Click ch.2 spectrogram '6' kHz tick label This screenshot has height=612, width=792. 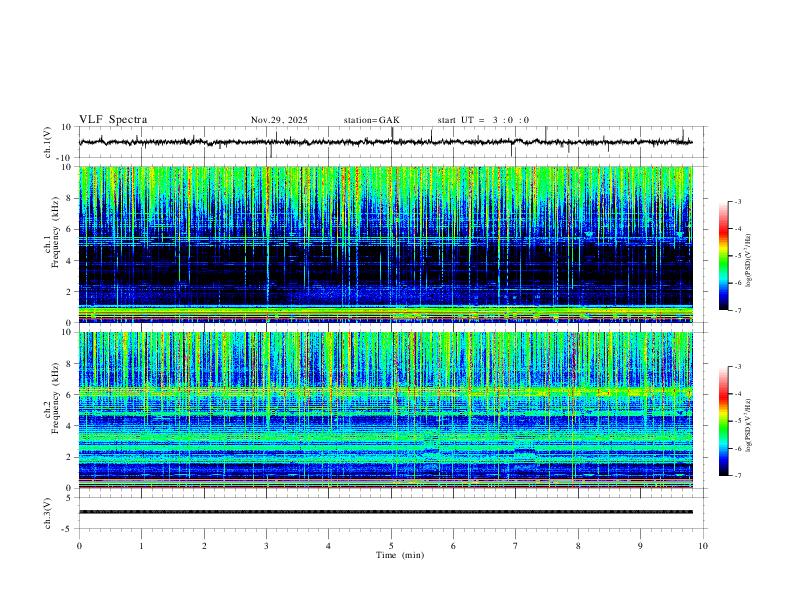tap(69, 394)
